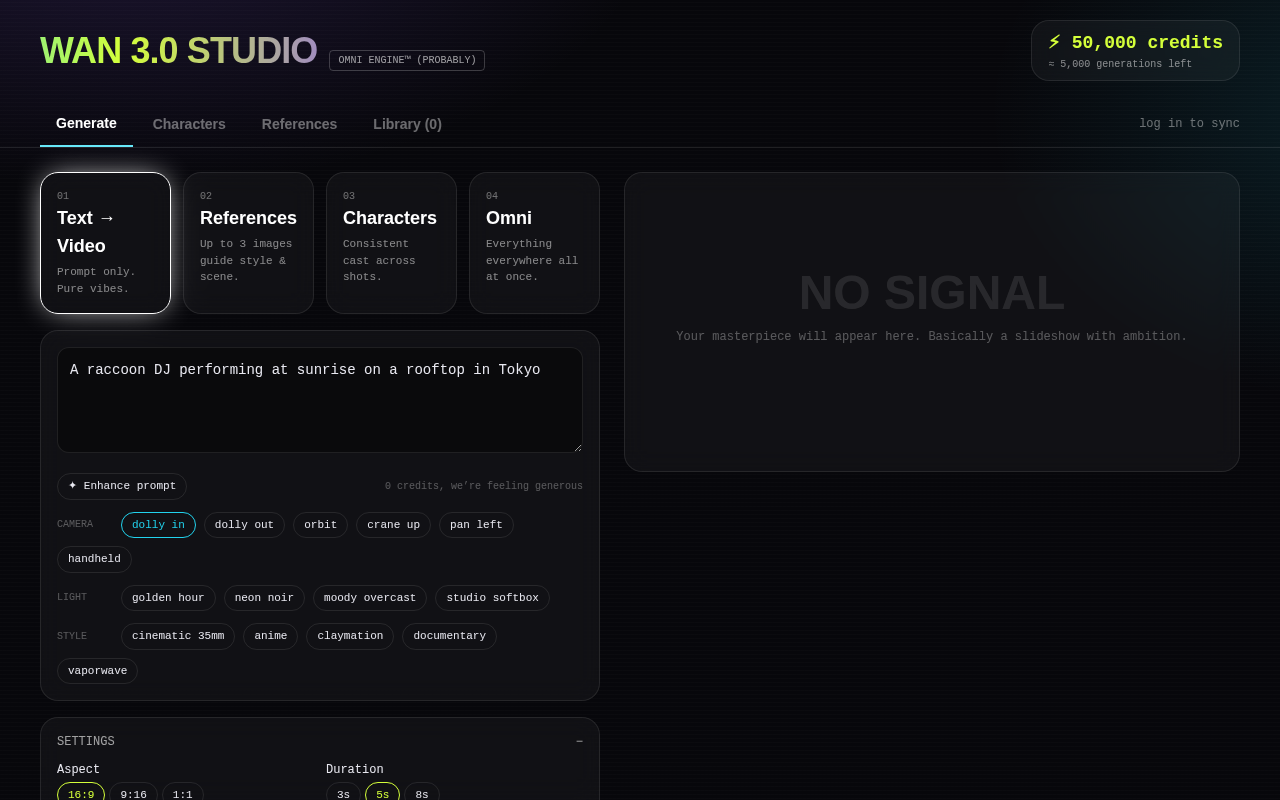Pick golden hour lighting chip
The height and width of the screenshot is (800, 1280).
pyautogui.click(x=168, y=598)
